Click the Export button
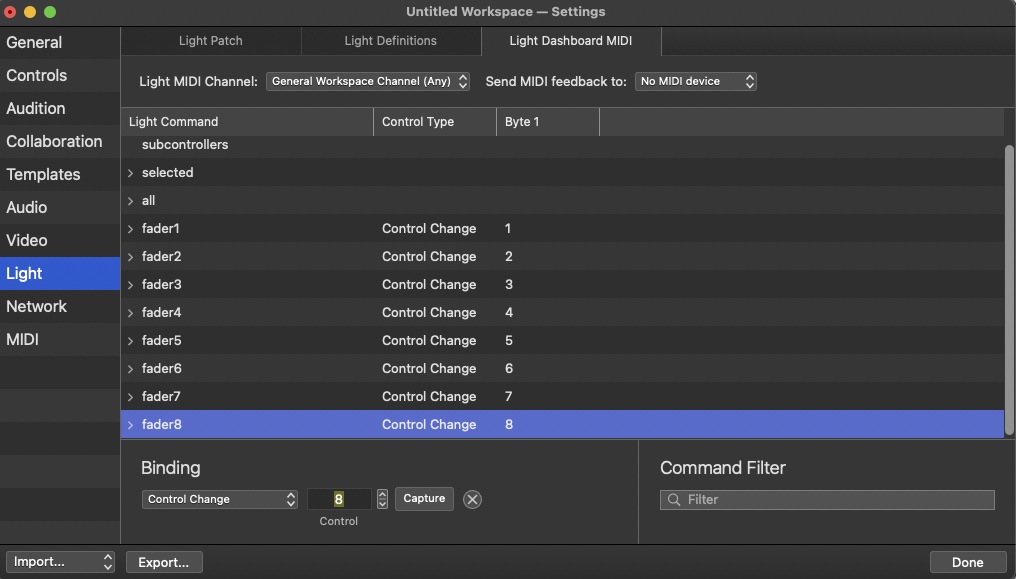 (164, 562)
